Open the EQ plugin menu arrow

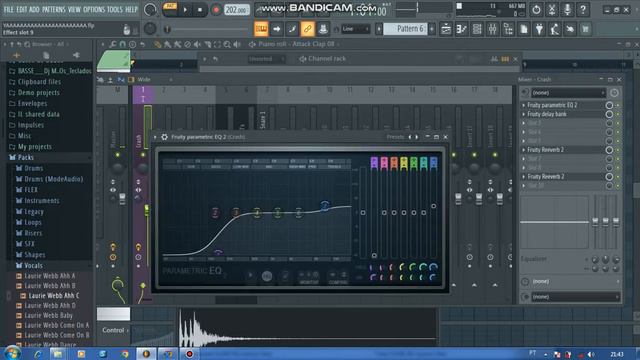(155, 137)
